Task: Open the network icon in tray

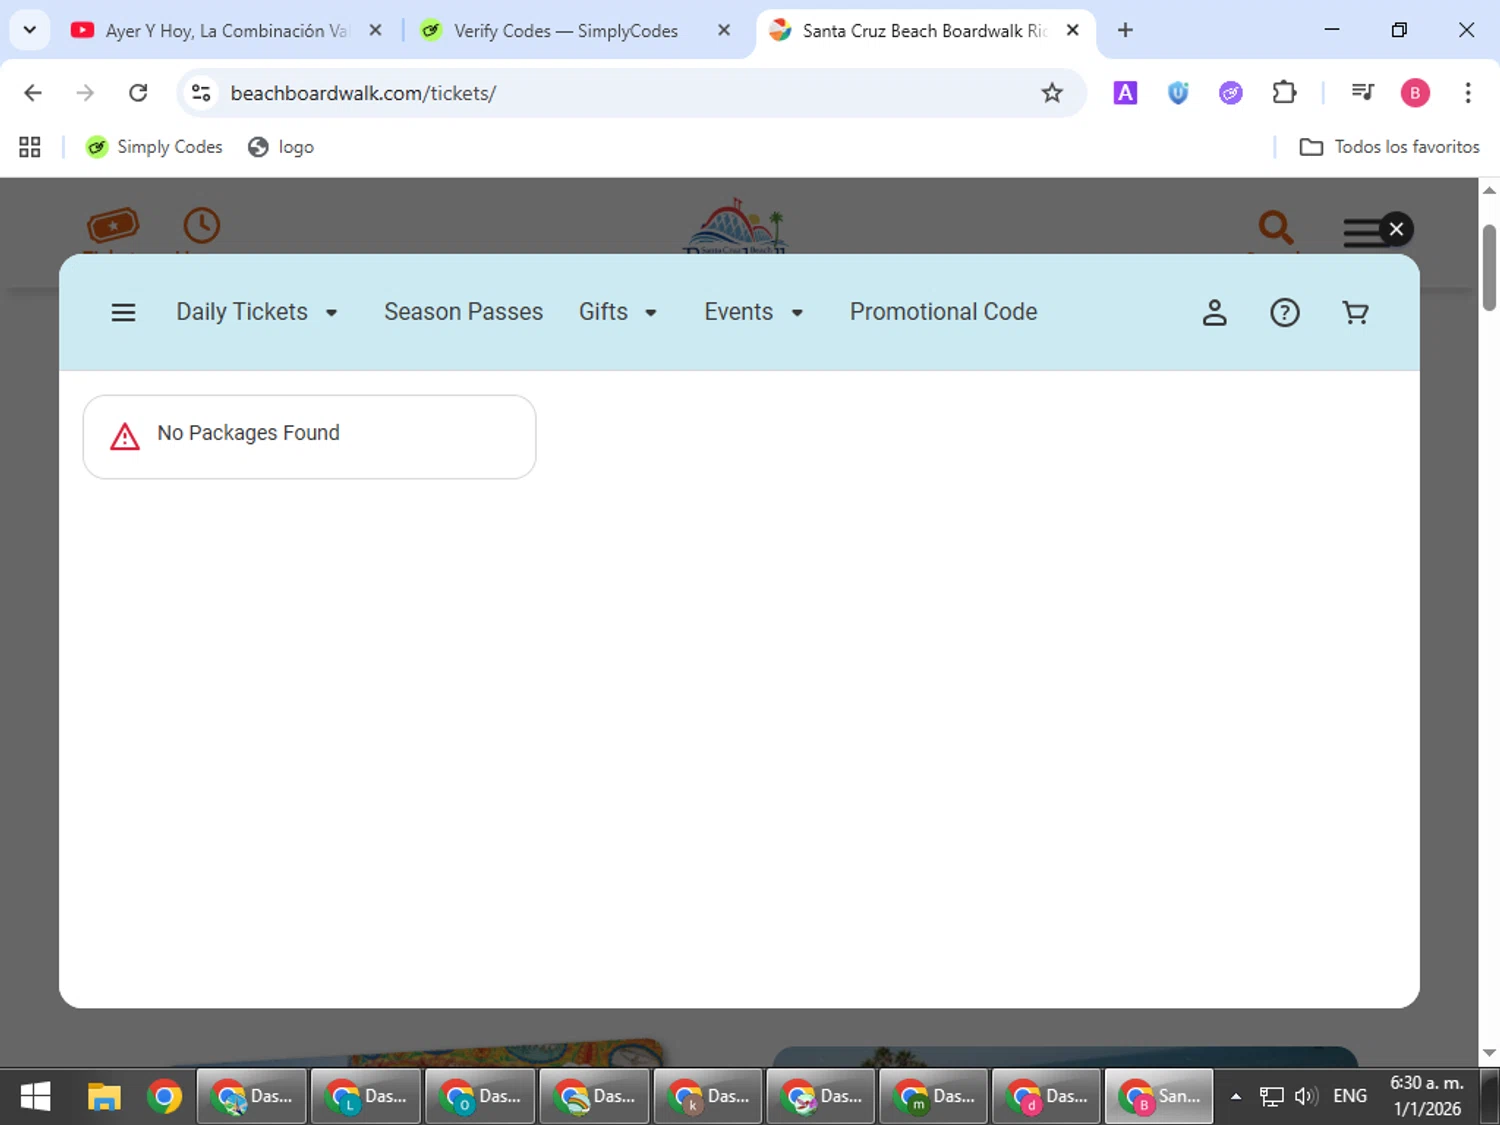Action: pos(1271,1097)
